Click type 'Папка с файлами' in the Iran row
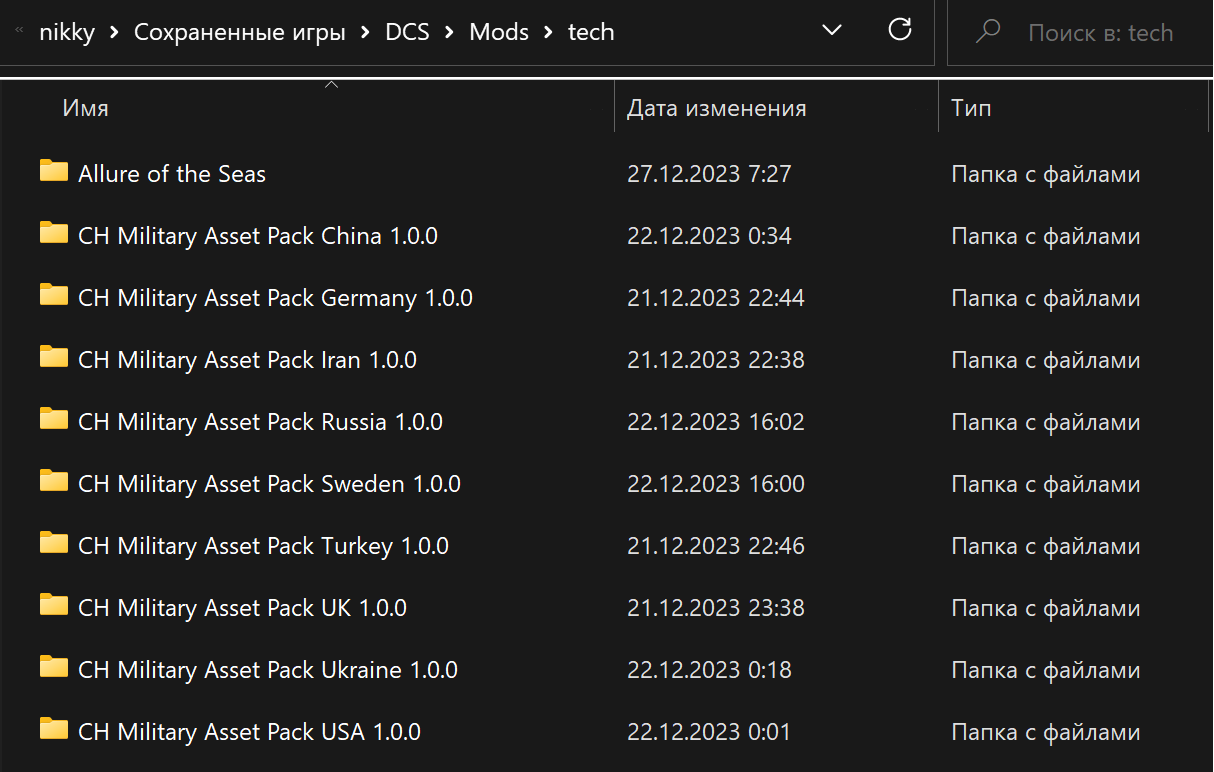Image resolution: width=1214 pixels, height=772 pixels. click(x=1046, y=360)
